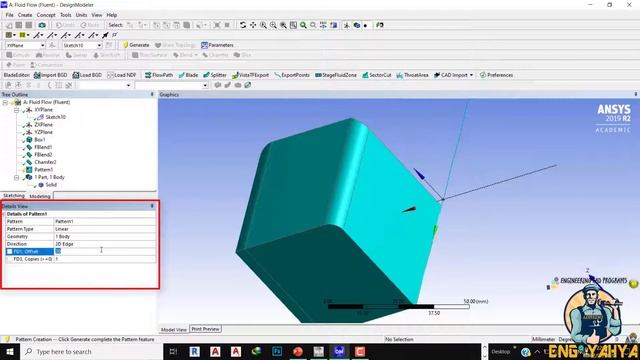Click the VistaTFExport tool

coord(251,75)
